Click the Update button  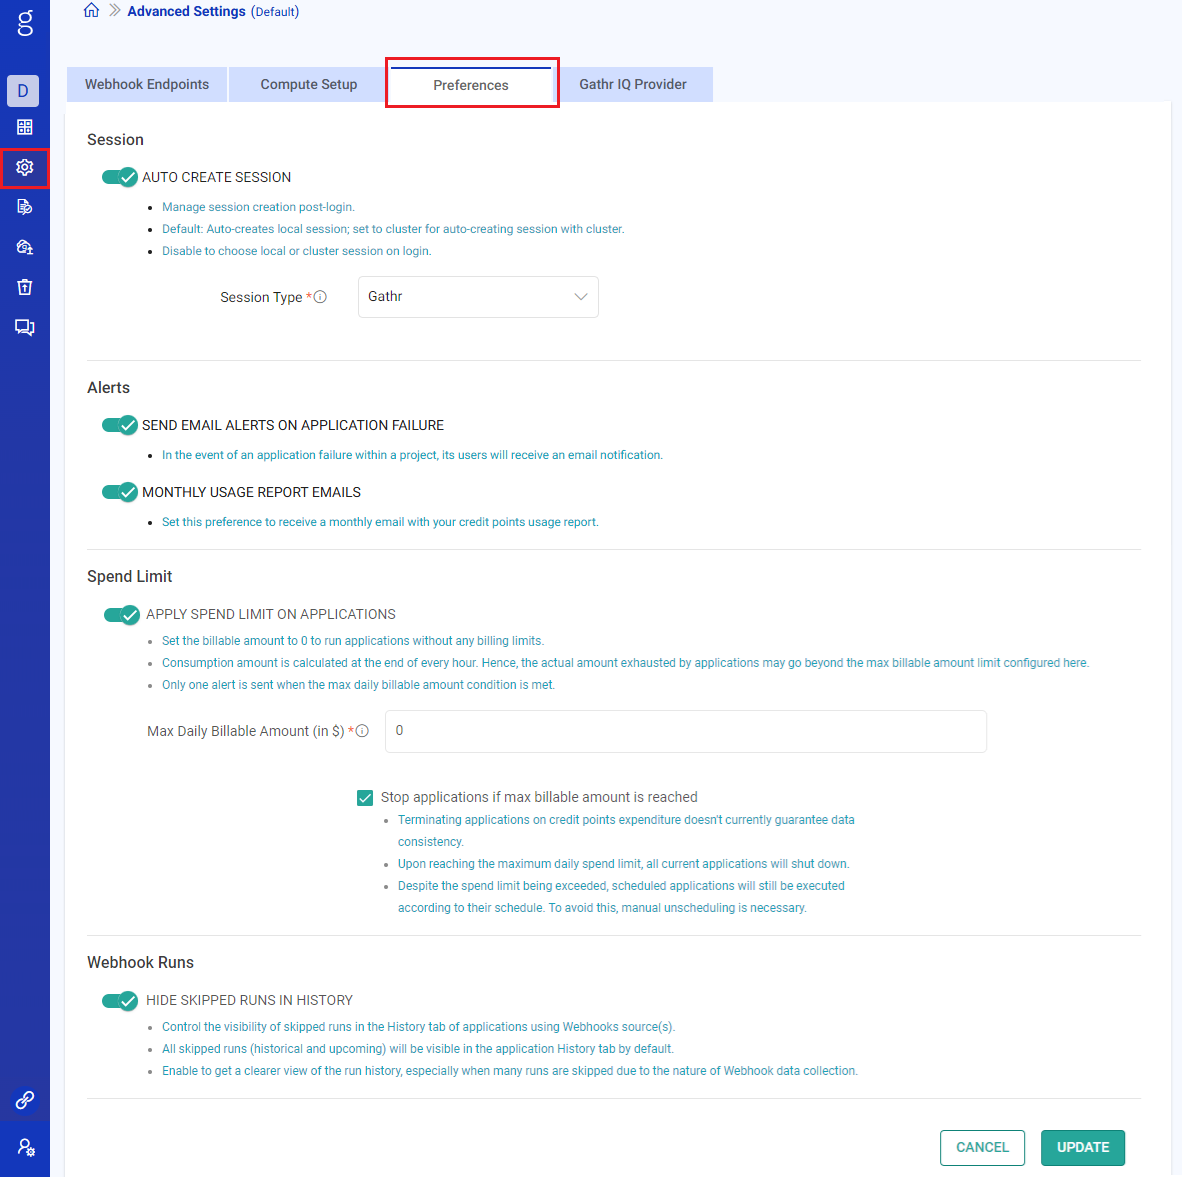(x=1082, y=1147)
